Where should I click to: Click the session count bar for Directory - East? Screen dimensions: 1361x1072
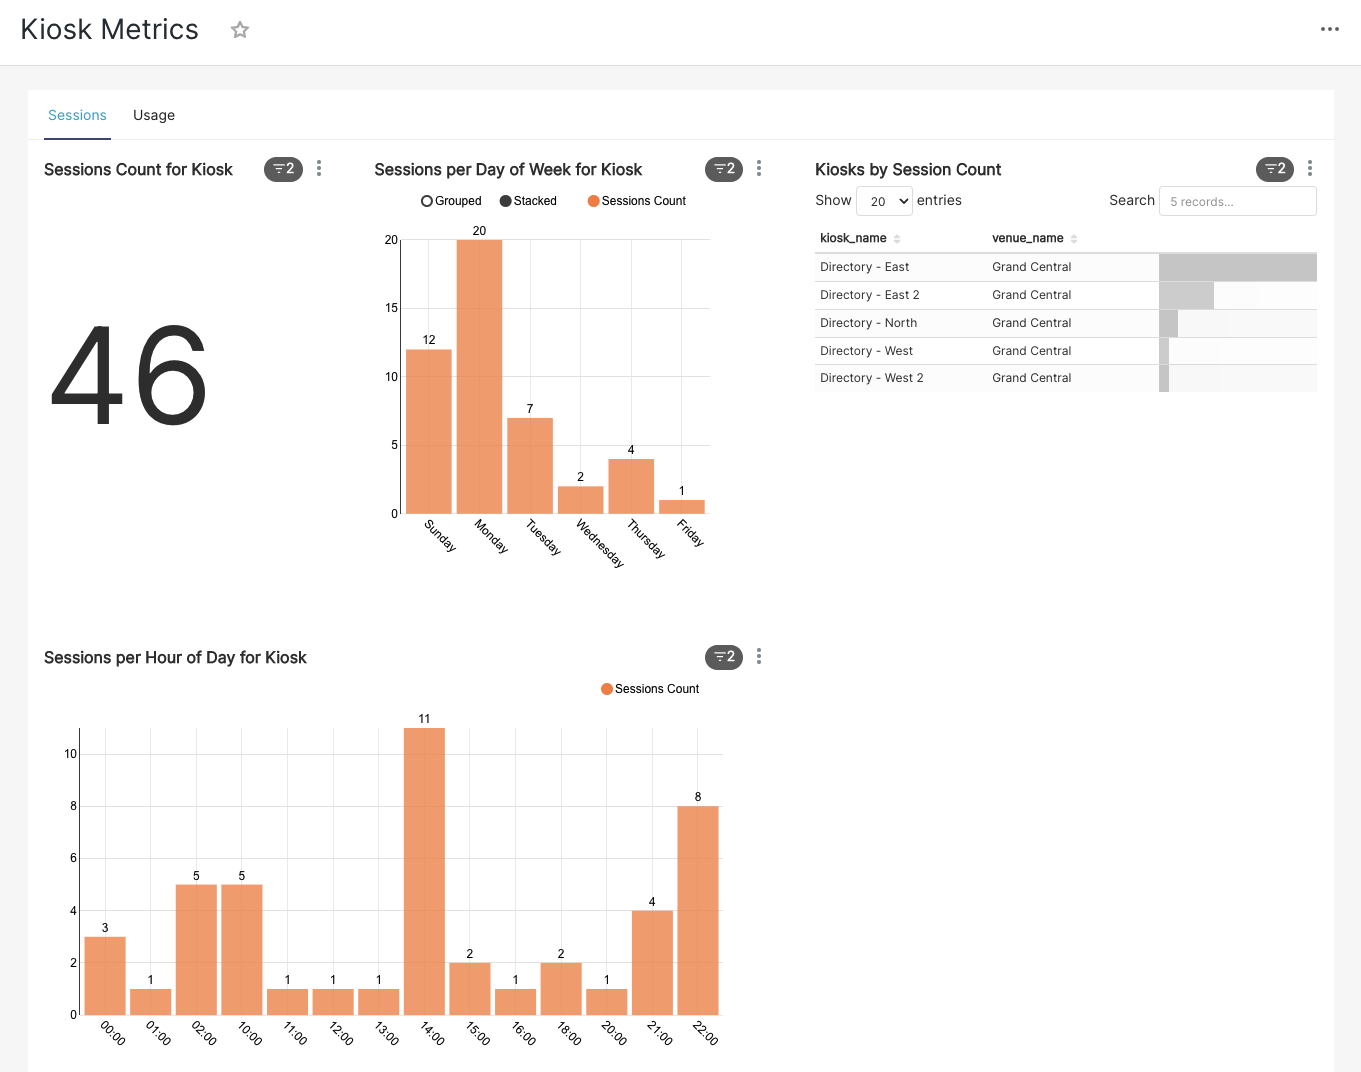[1238, 267]
